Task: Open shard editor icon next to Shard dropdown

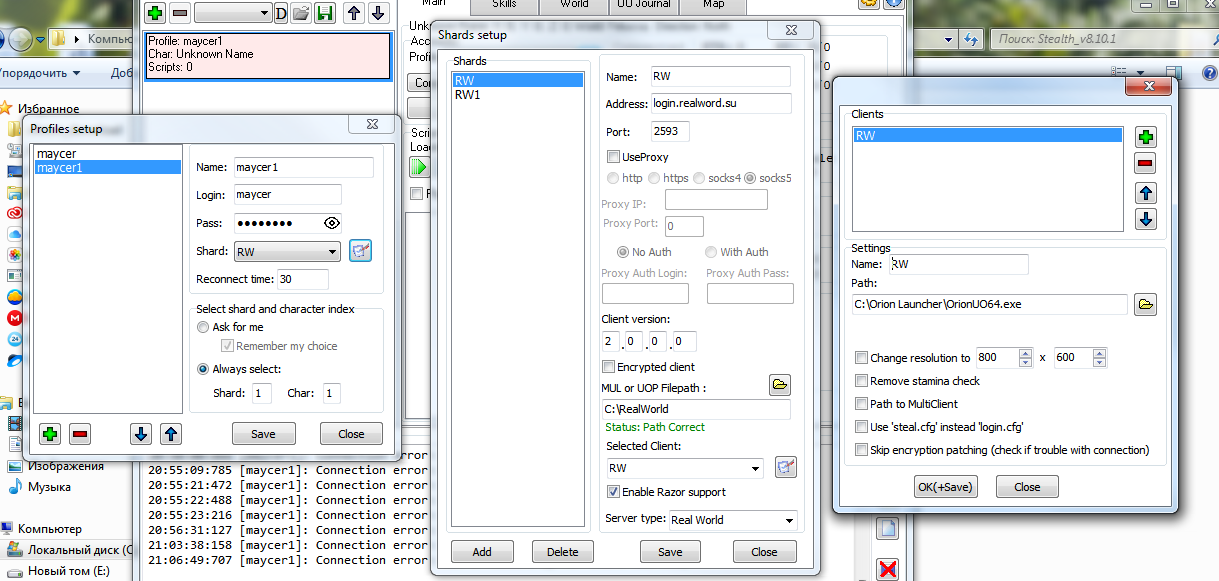Action: tap(360, 252)
